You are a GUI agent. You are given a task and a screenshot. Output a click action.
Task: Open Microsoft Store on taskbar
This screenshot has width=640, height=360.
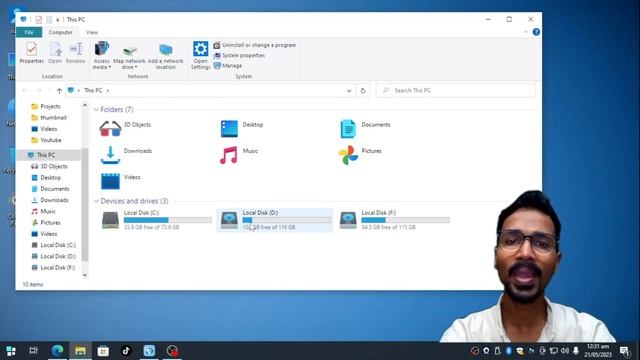[x=103, y=351]
